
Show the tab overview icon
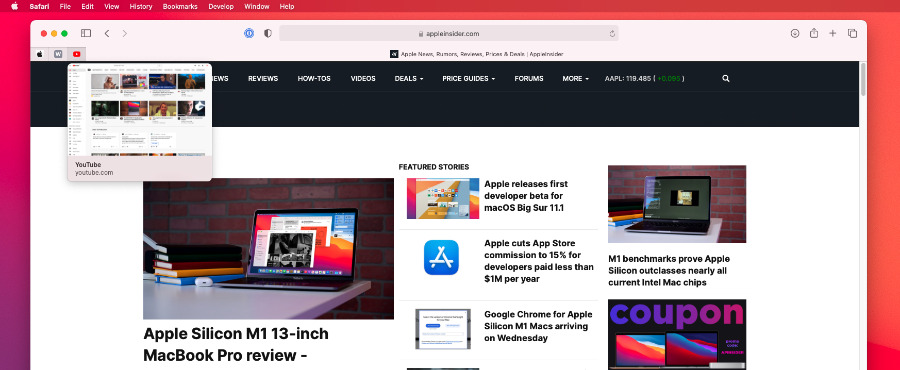tap(852, 33)
